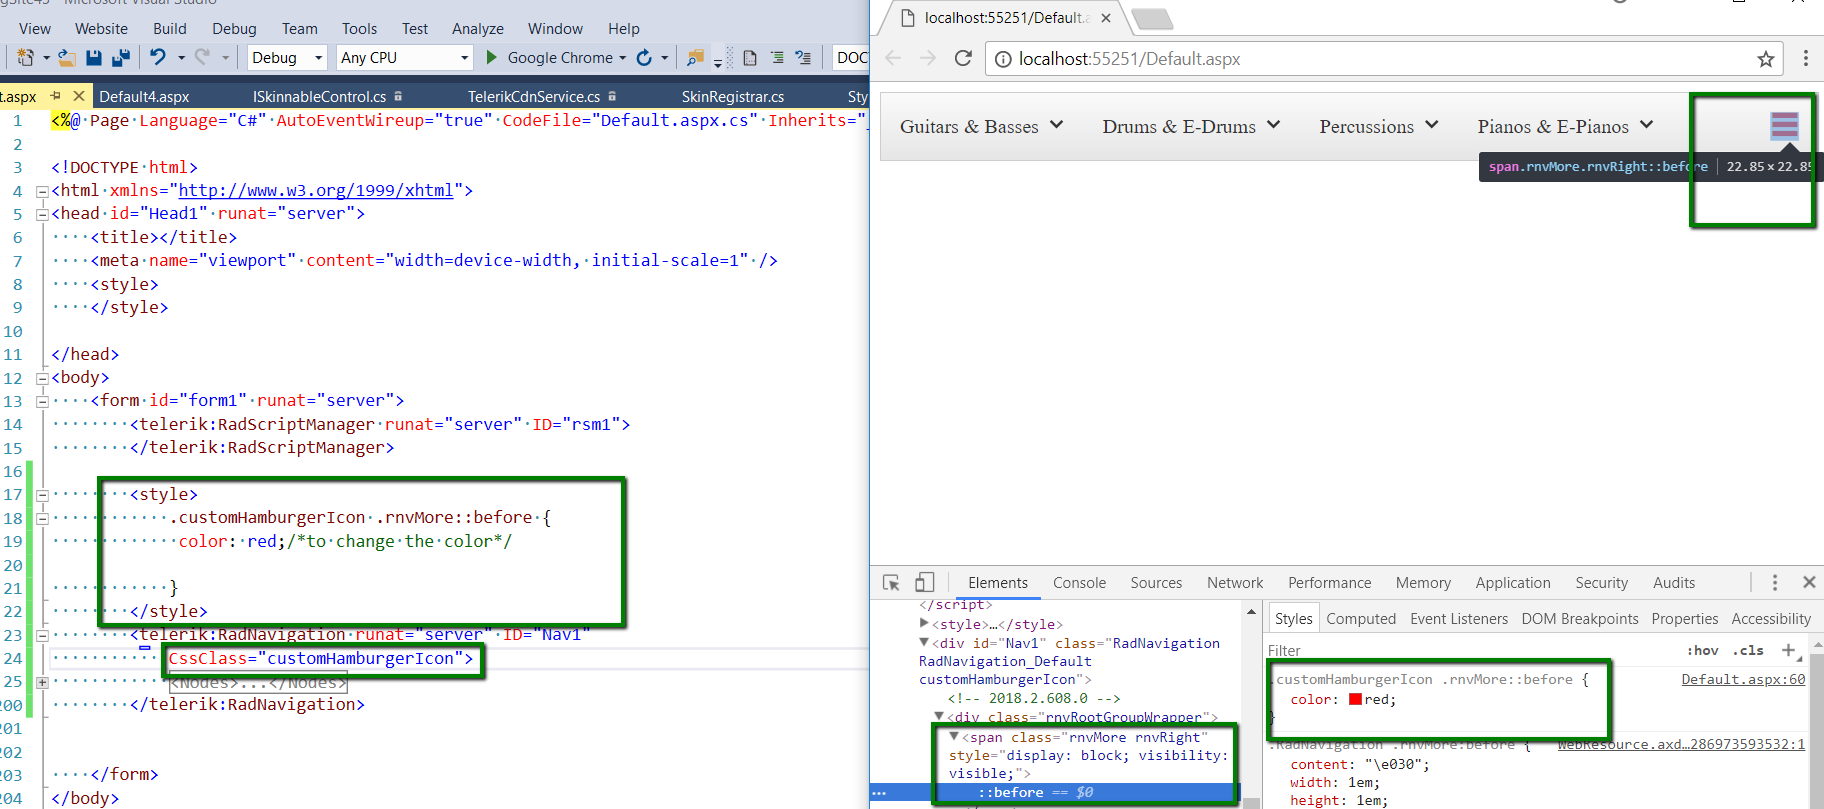Close the active .aspx document tab
Screen dimensions: 1824x809
79,96
